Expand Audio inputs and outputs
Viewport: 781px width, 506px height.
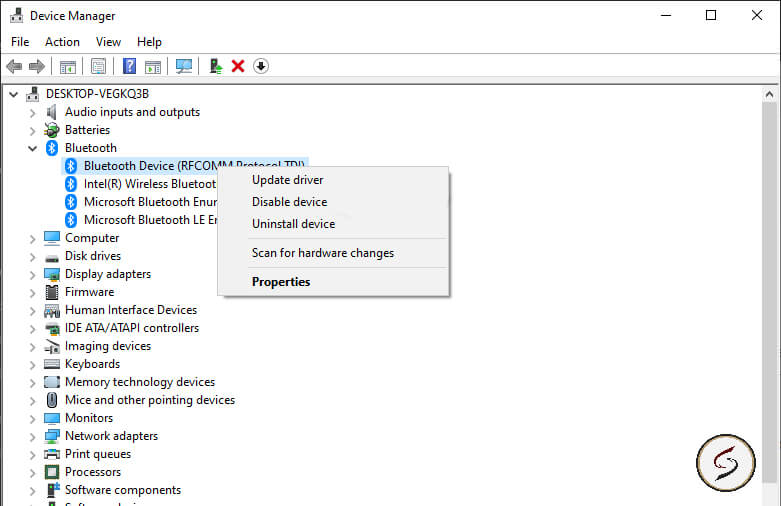tap(32, 113)
